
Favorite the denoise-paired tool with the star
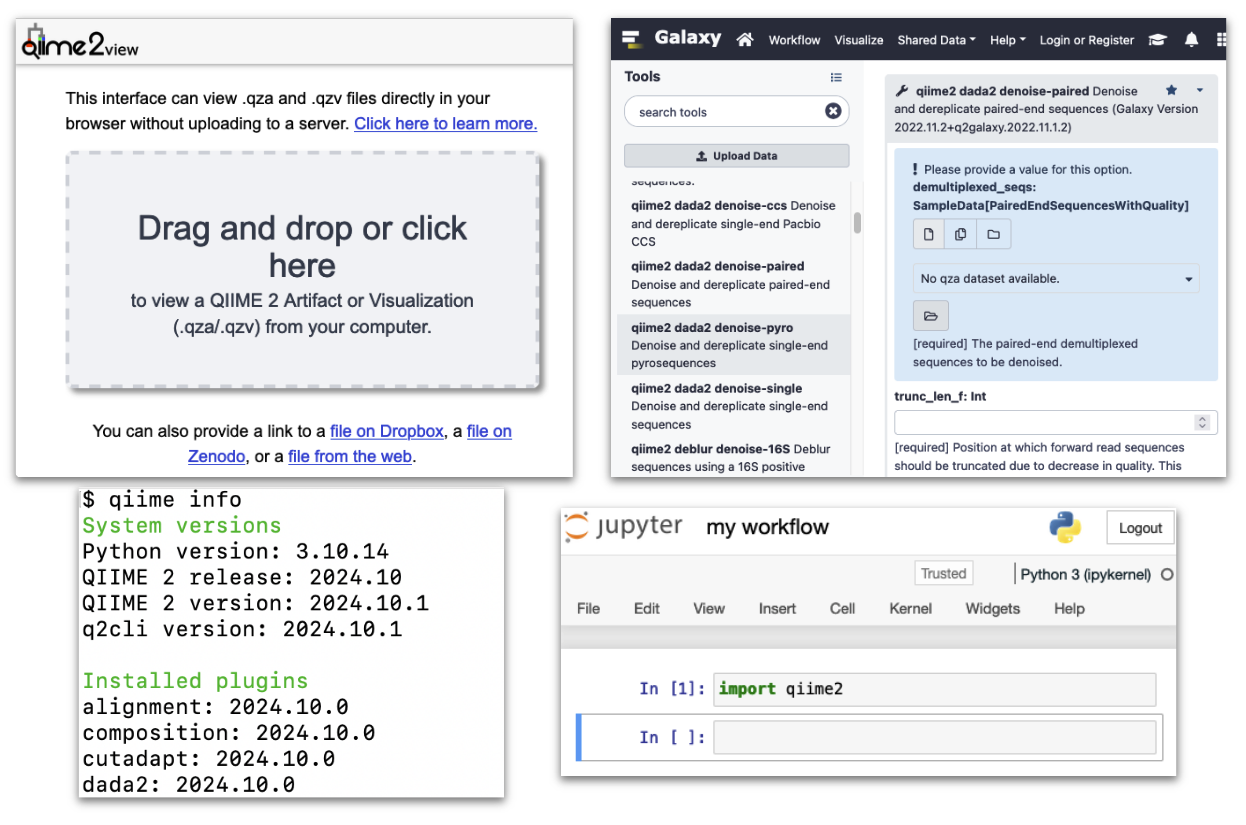[1171, 90]
